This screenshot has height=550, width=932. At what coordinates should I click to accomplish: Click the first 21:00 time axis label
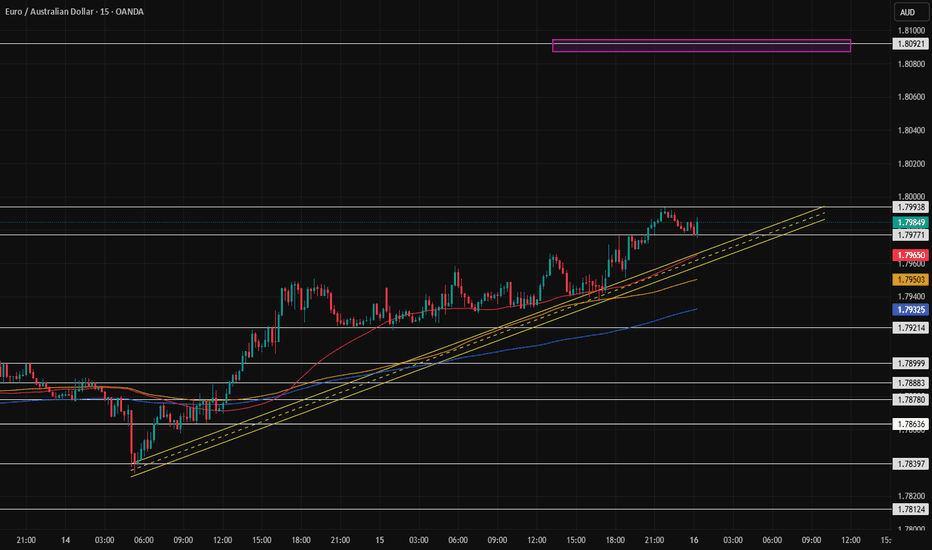coord(26,540)
